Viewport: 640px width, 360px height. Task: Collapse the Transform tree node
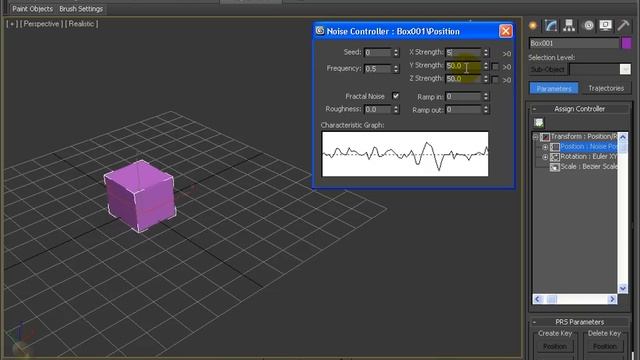point(536,137)
